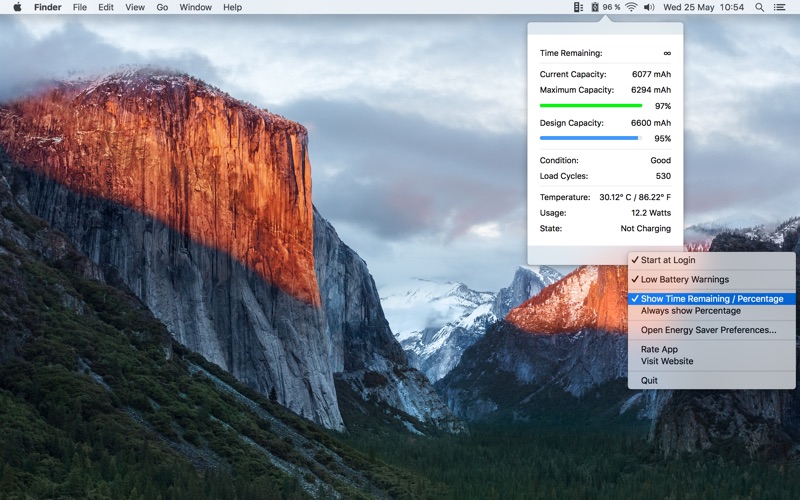Click the date and time display
800x500 pixels.
(704, 7)
